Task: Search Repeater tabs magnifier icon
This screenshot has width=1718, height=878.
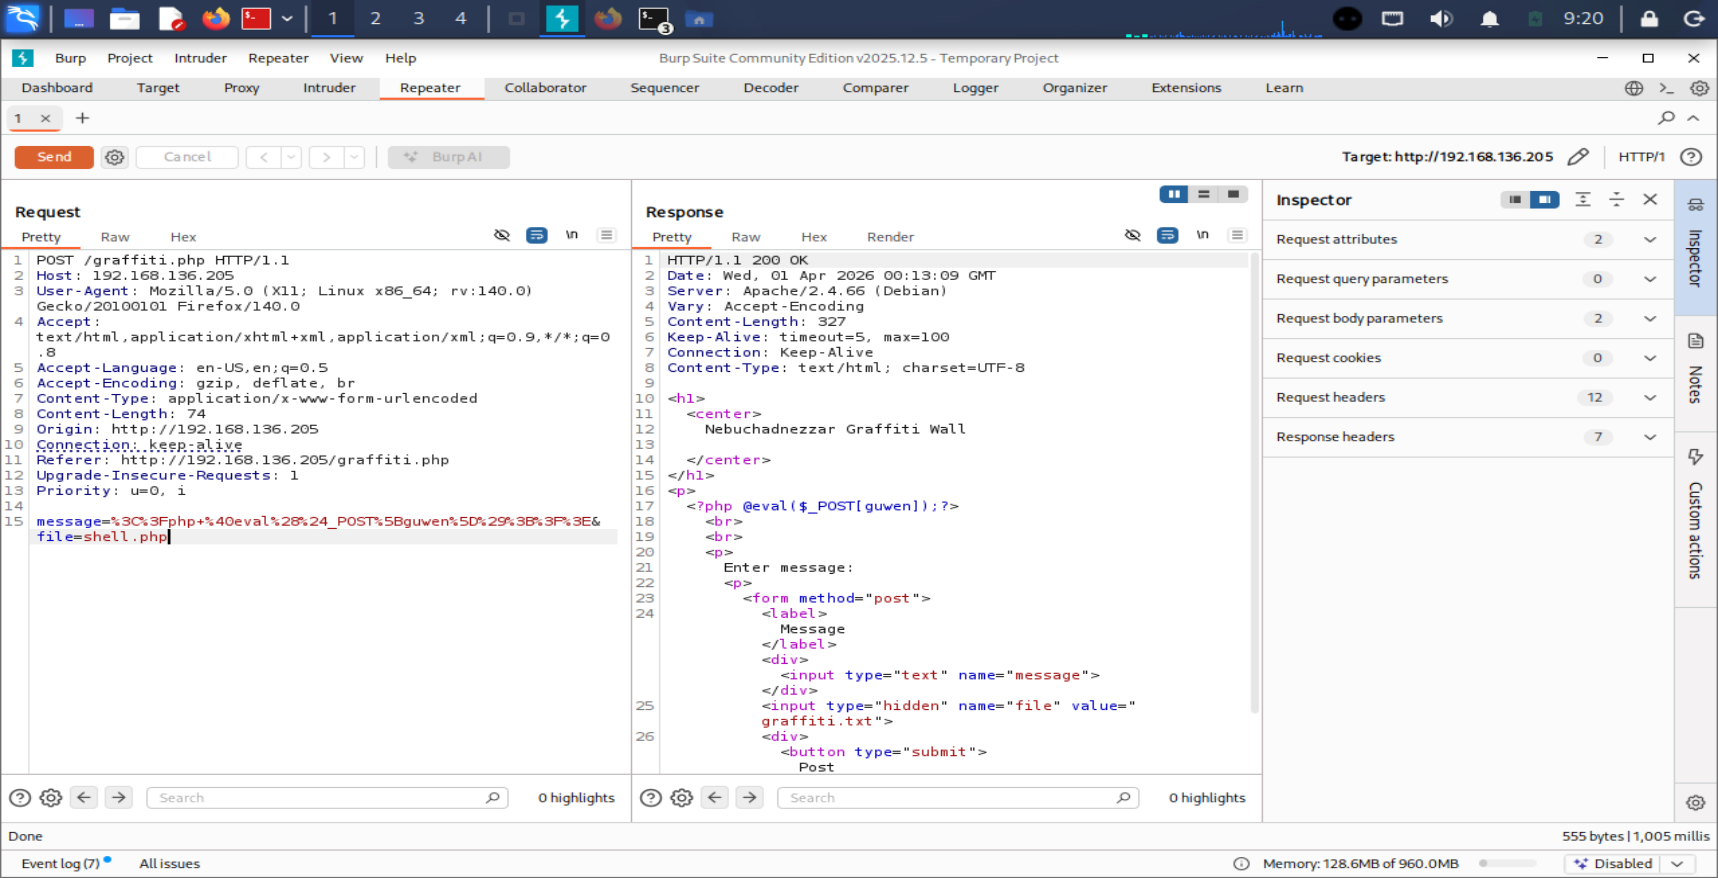Action: tap(1666, 118)
